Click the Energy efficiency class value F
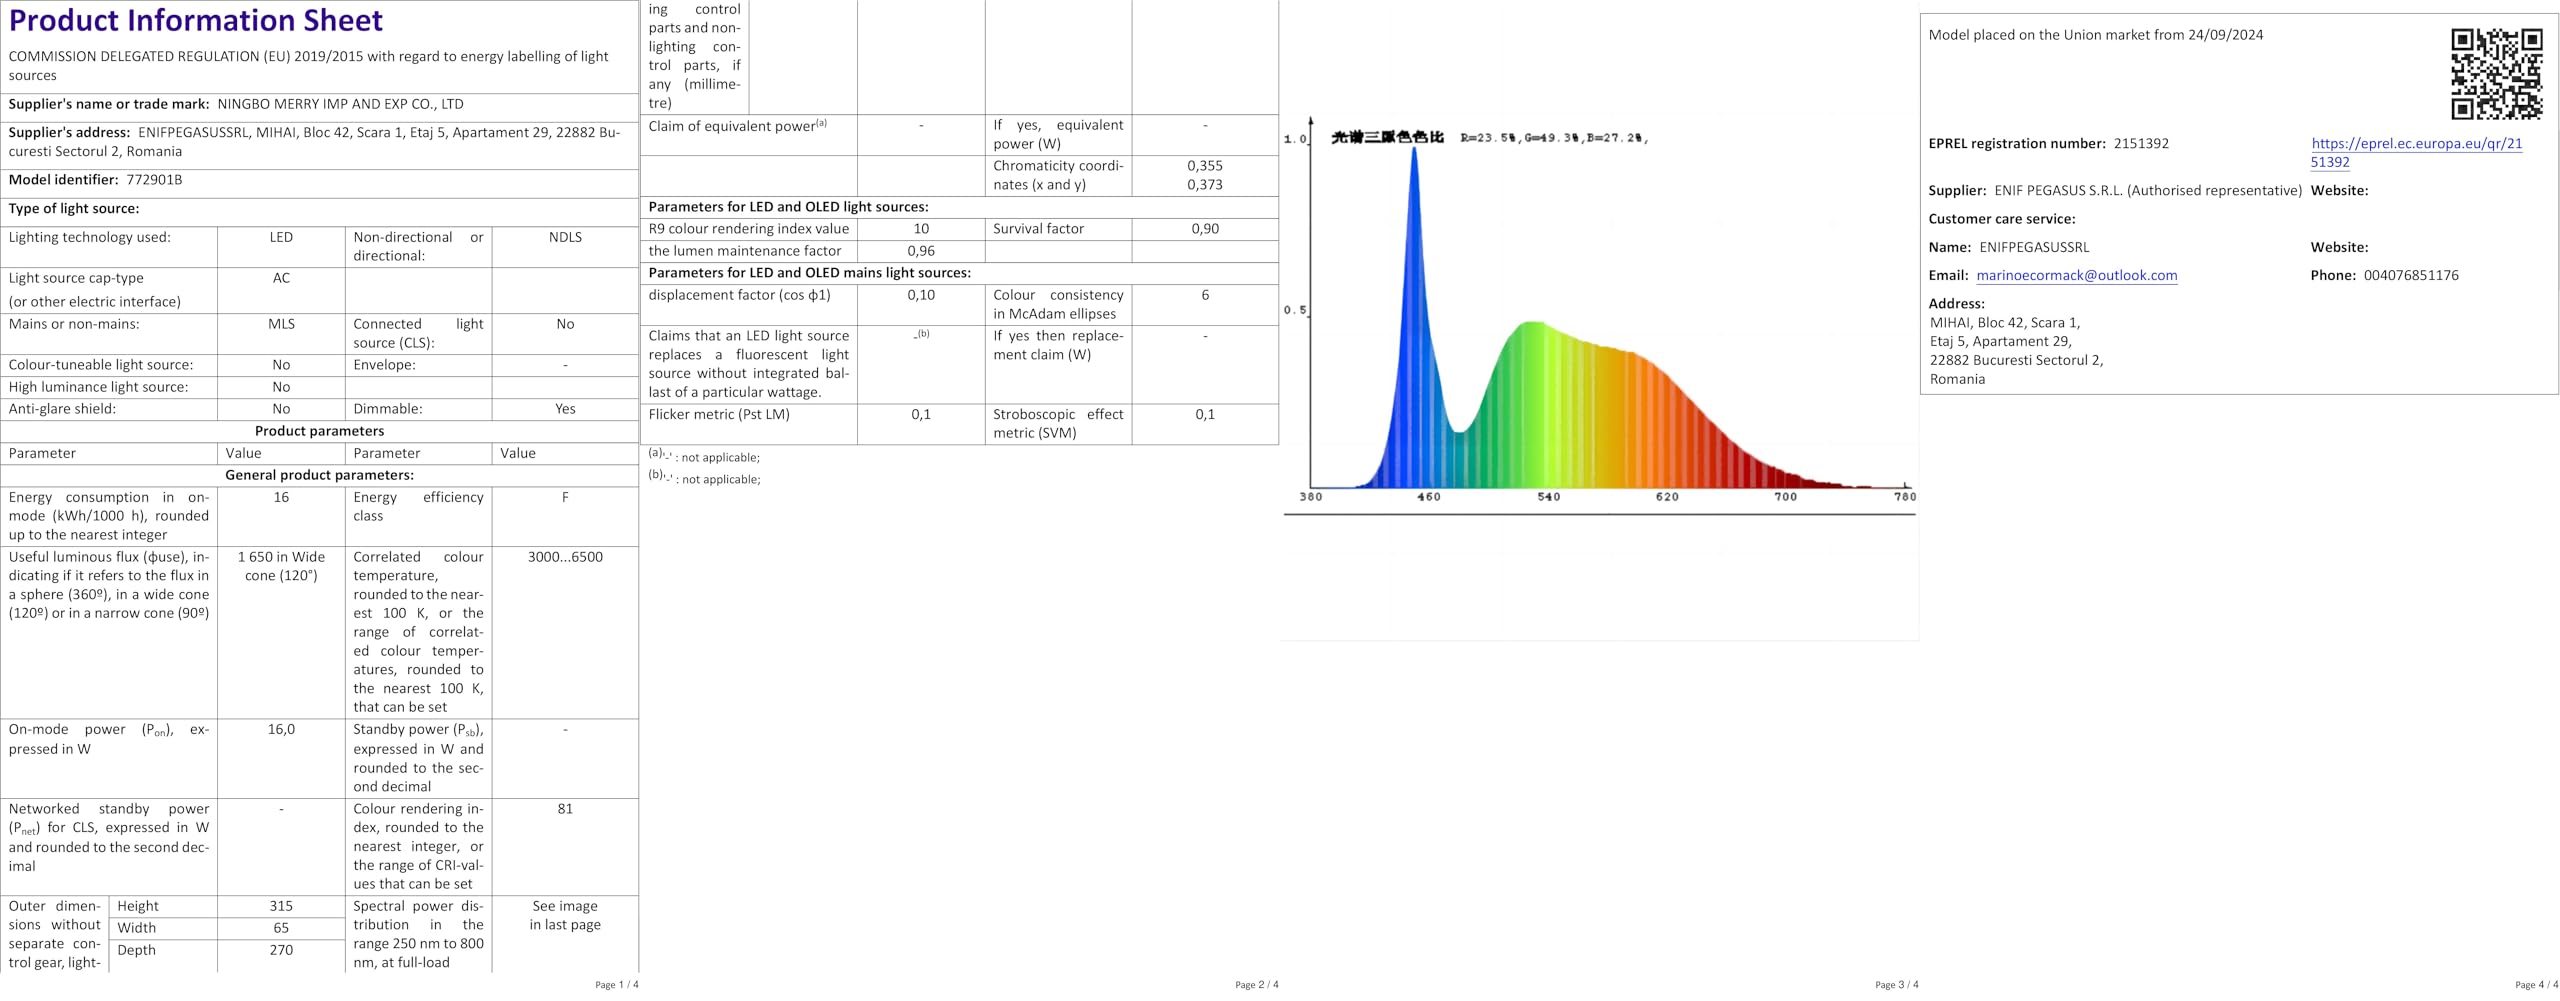This screenshot has height=1001, width=2560. [565, 497]
